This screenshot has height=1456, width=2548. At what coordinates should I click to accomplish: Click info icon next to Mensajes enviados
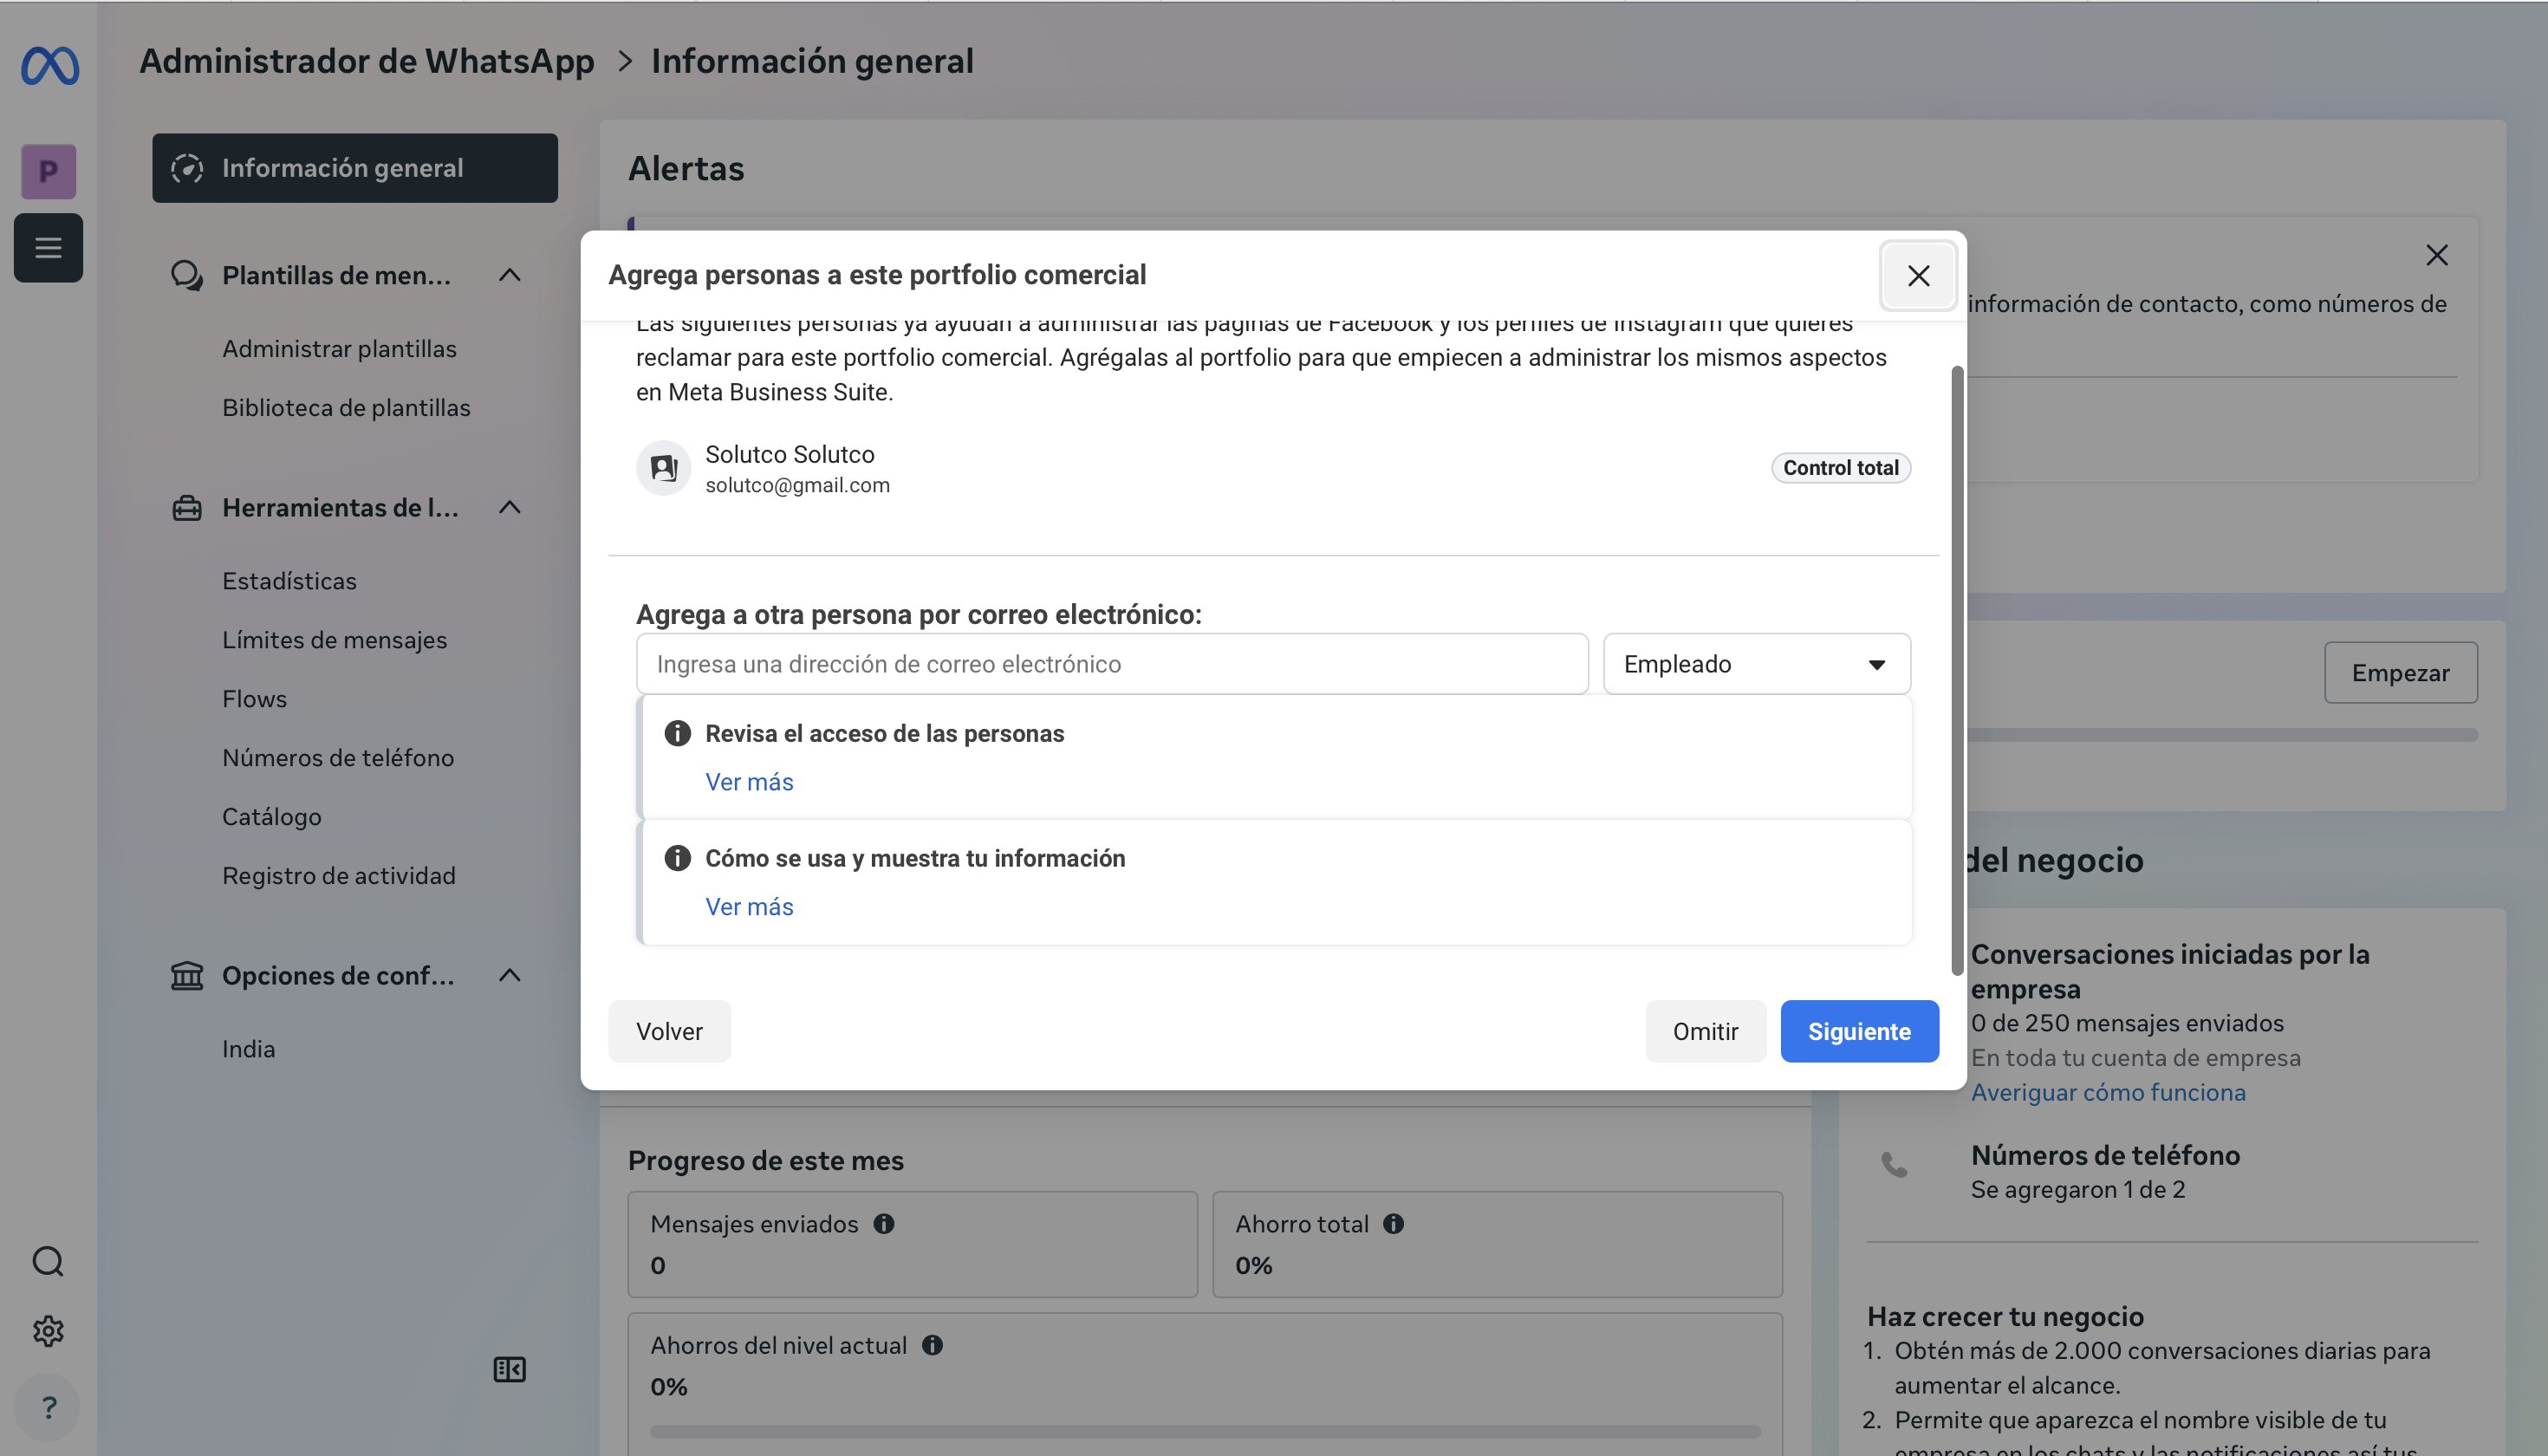tap(883, 1223)
